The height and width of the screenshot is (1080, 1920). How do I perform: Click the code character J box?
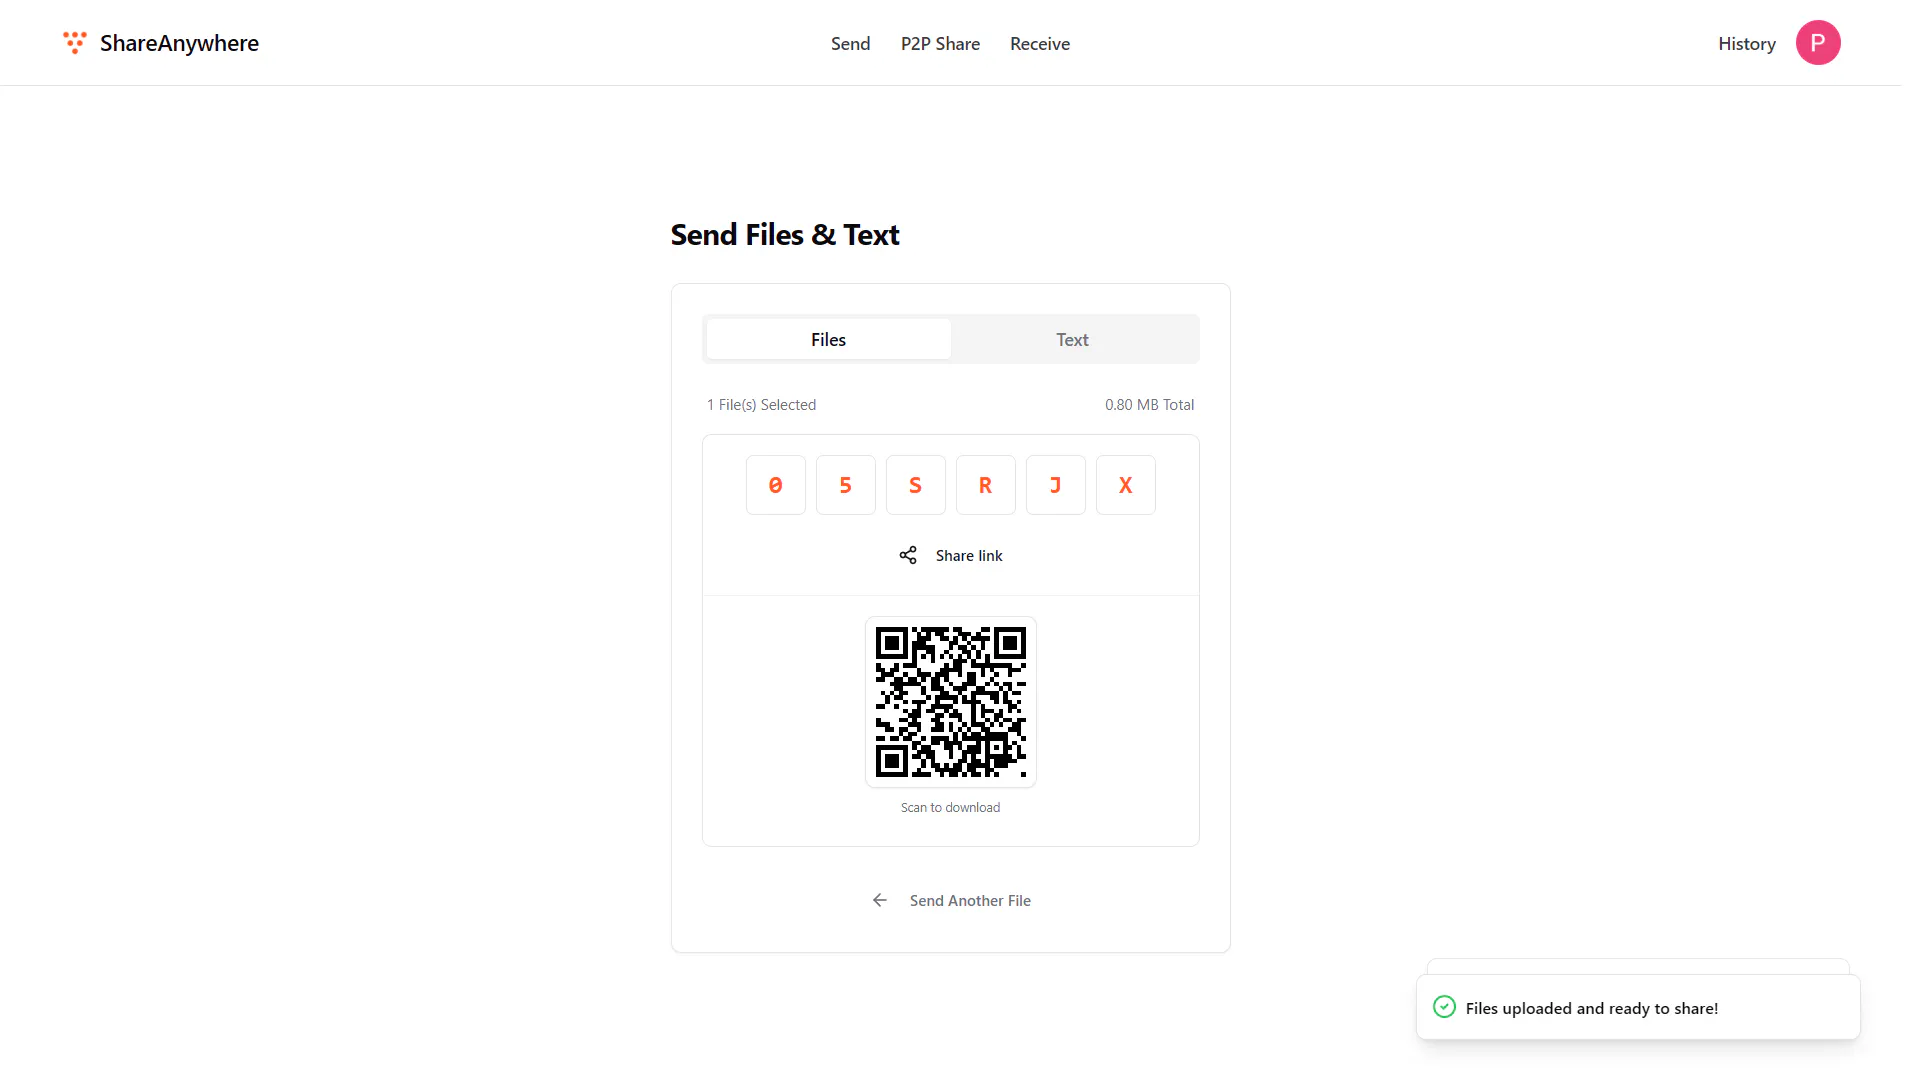tap(1056, 485)
